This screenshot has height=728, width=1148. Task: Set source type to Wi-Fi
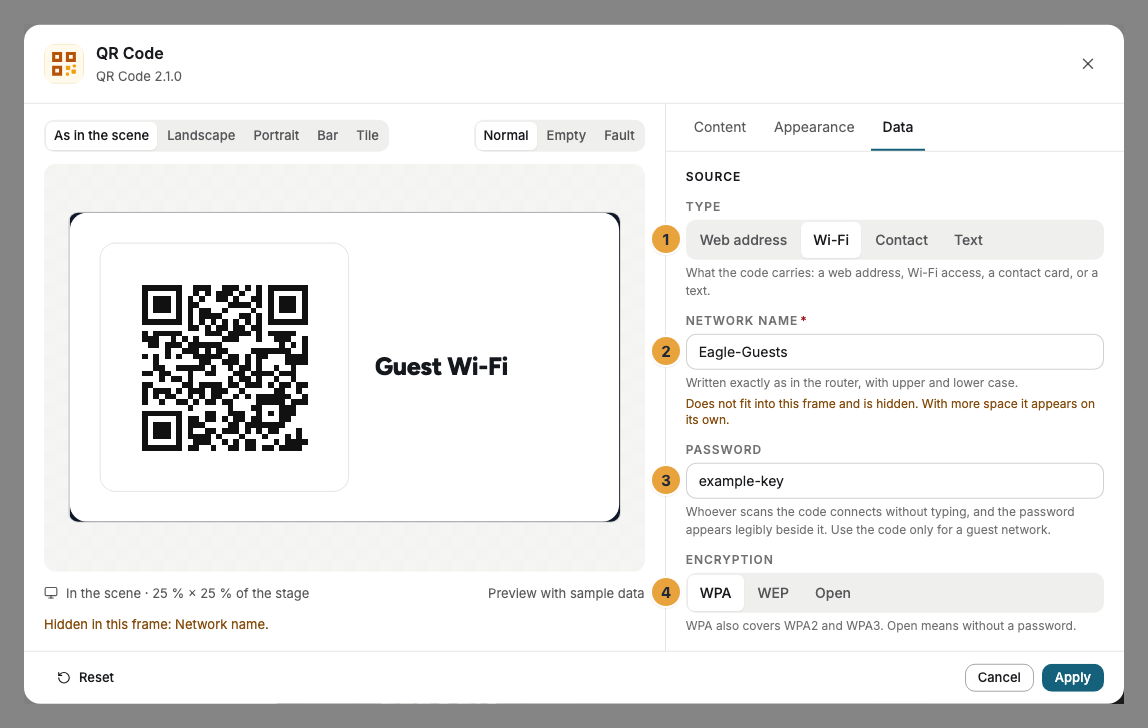point(831,240)
